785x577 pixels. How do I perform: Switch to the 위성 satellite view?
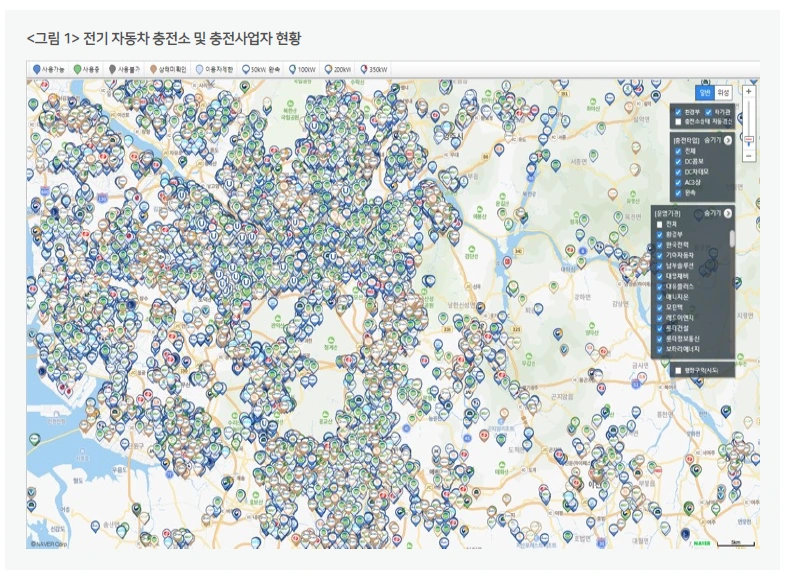click(x=722, y=93)
